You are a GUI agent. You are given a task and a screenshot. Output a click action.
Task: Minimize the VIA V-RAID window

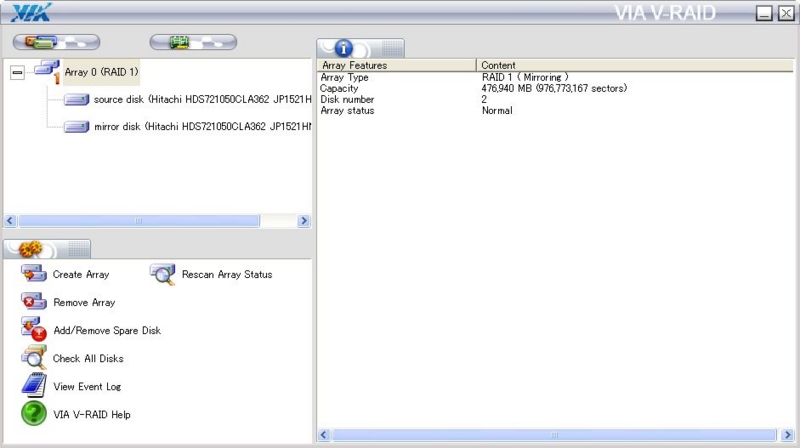pos(764,13)
